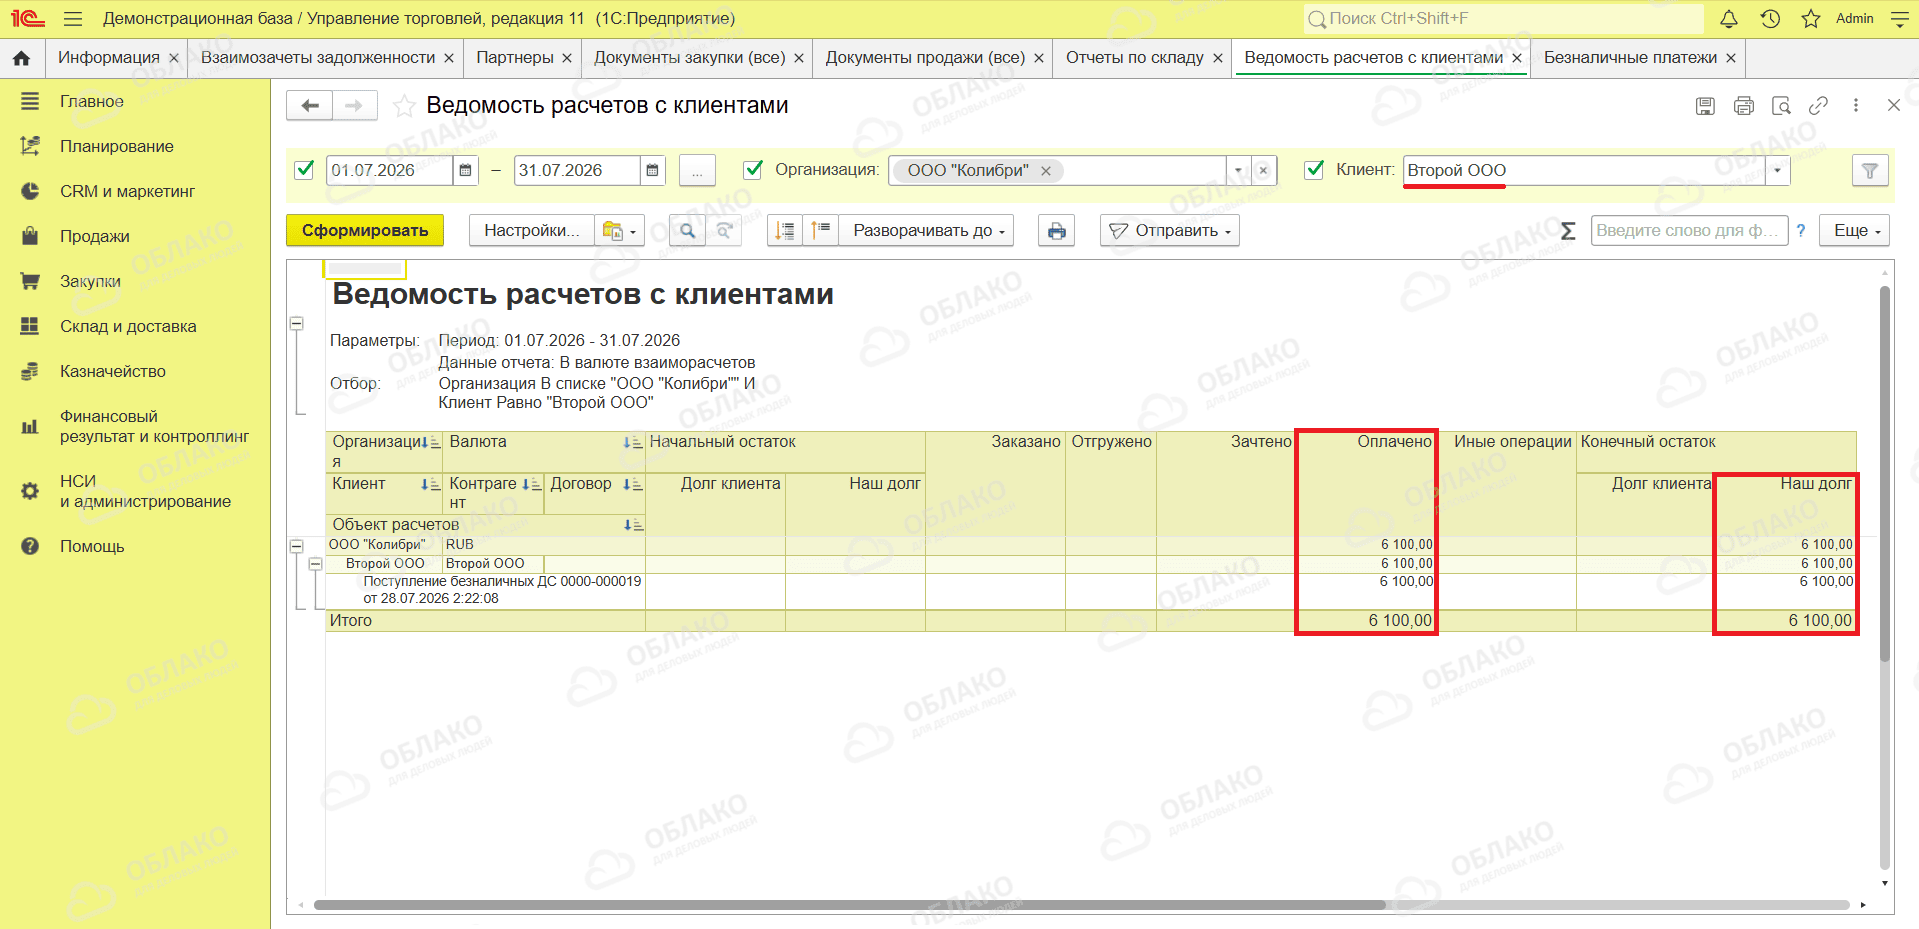Click the find-next icon beside the magnifier
This screenshot has width=1919, height=929.
tap(724, 231)
